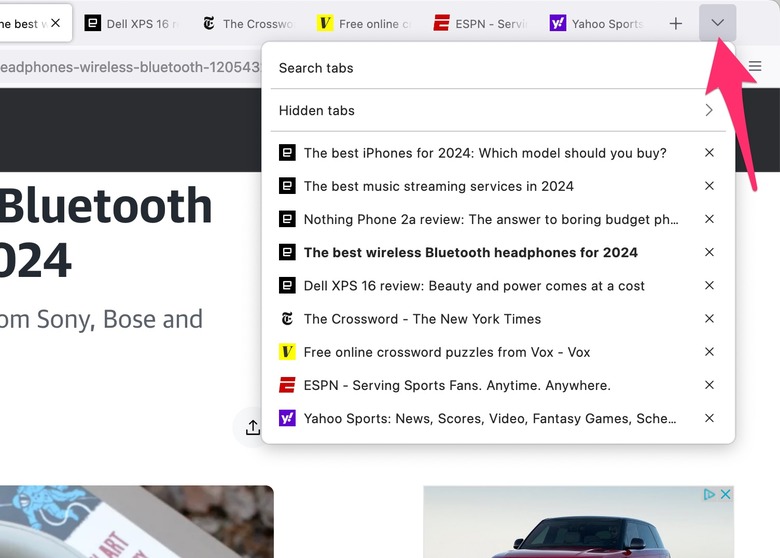Open the red car advertisement image
The width and height of the screenshot is (780, 558).
point(579,522)
